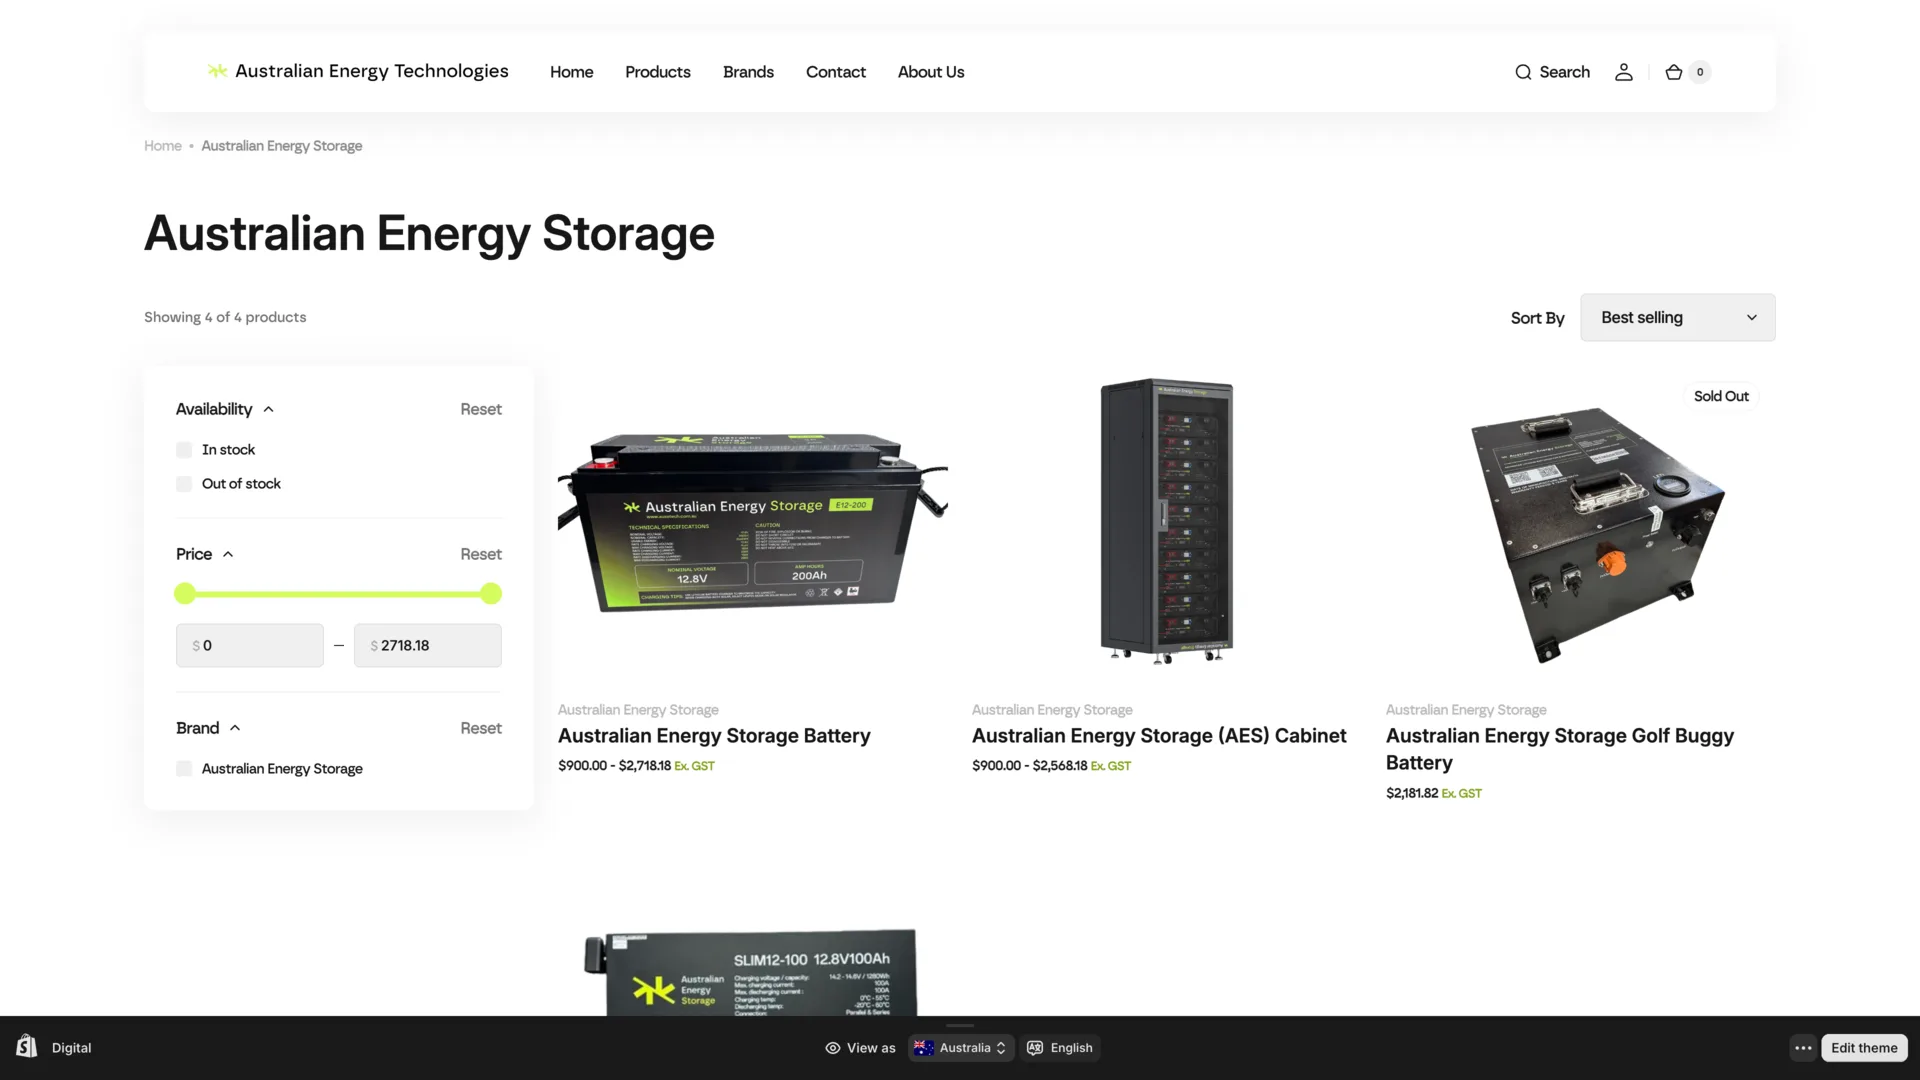The height and width of the screenshot is (1080, 1920).
Task: Click the Edit theme button
Action: click(x=1864, y=1048)
